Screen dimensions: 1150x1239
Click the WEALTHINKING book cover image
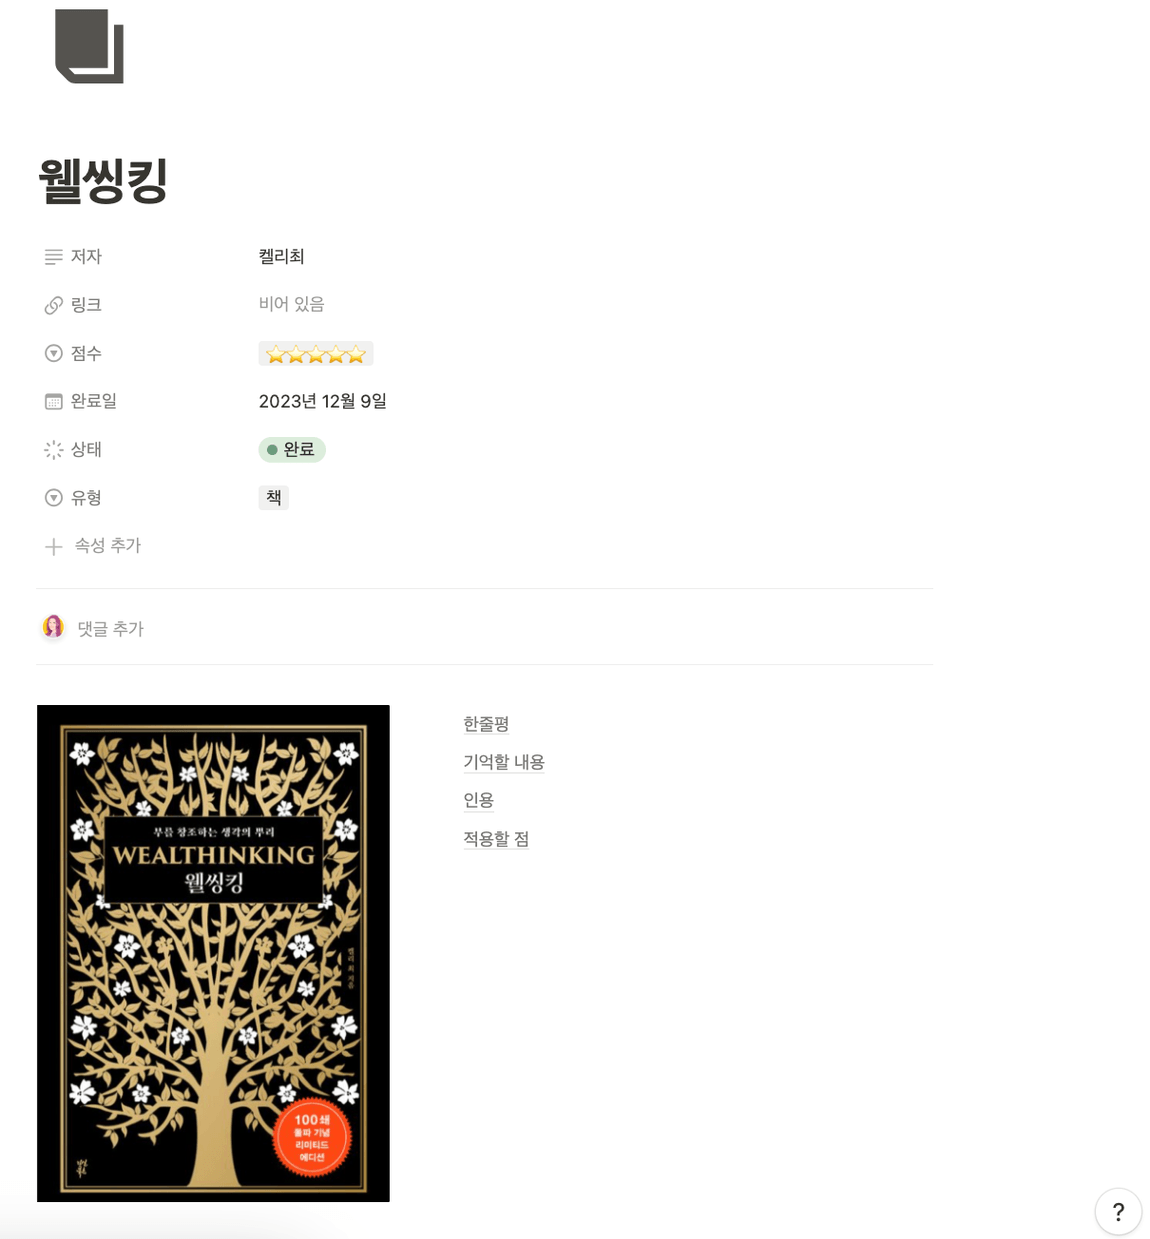[x=213, y=953]
